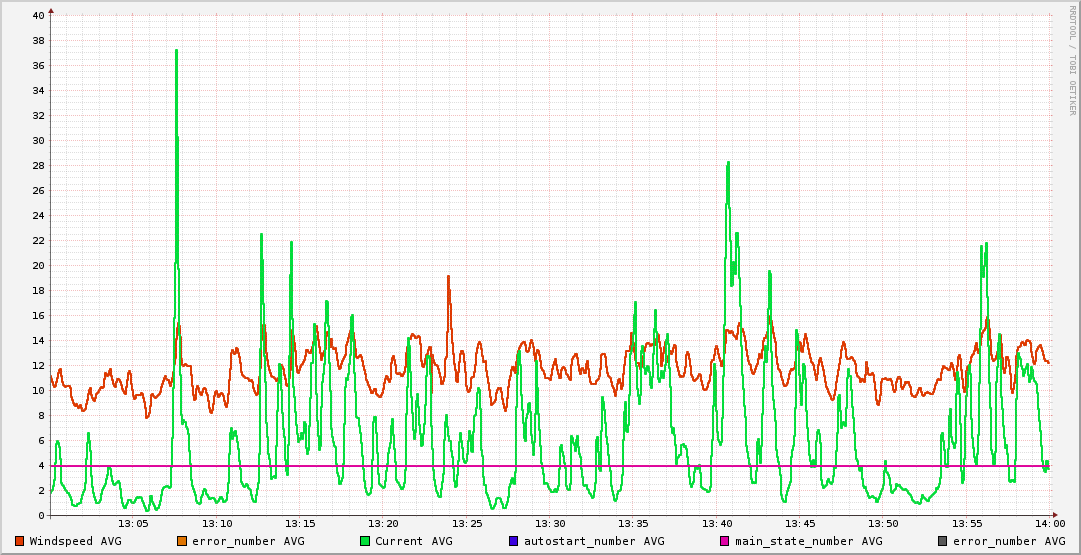Click the orange error_number legend swatch

[182, 541]
